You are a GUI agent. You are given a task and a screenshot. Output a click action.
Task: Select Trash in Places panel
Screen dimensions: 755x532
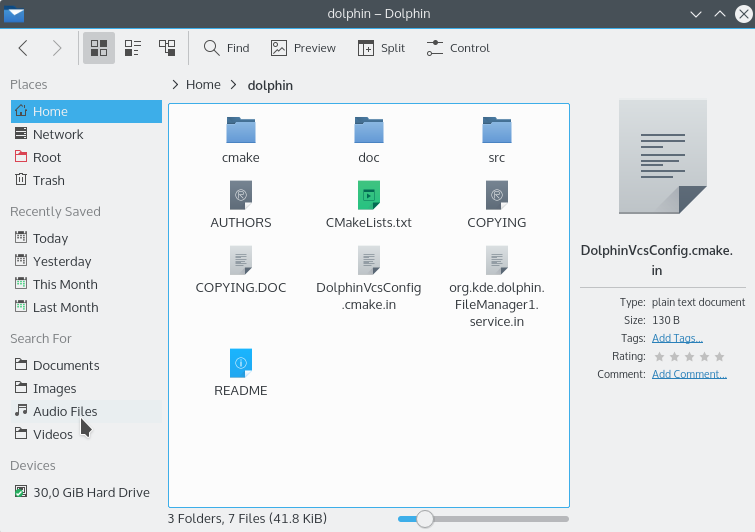click(48, 180)
